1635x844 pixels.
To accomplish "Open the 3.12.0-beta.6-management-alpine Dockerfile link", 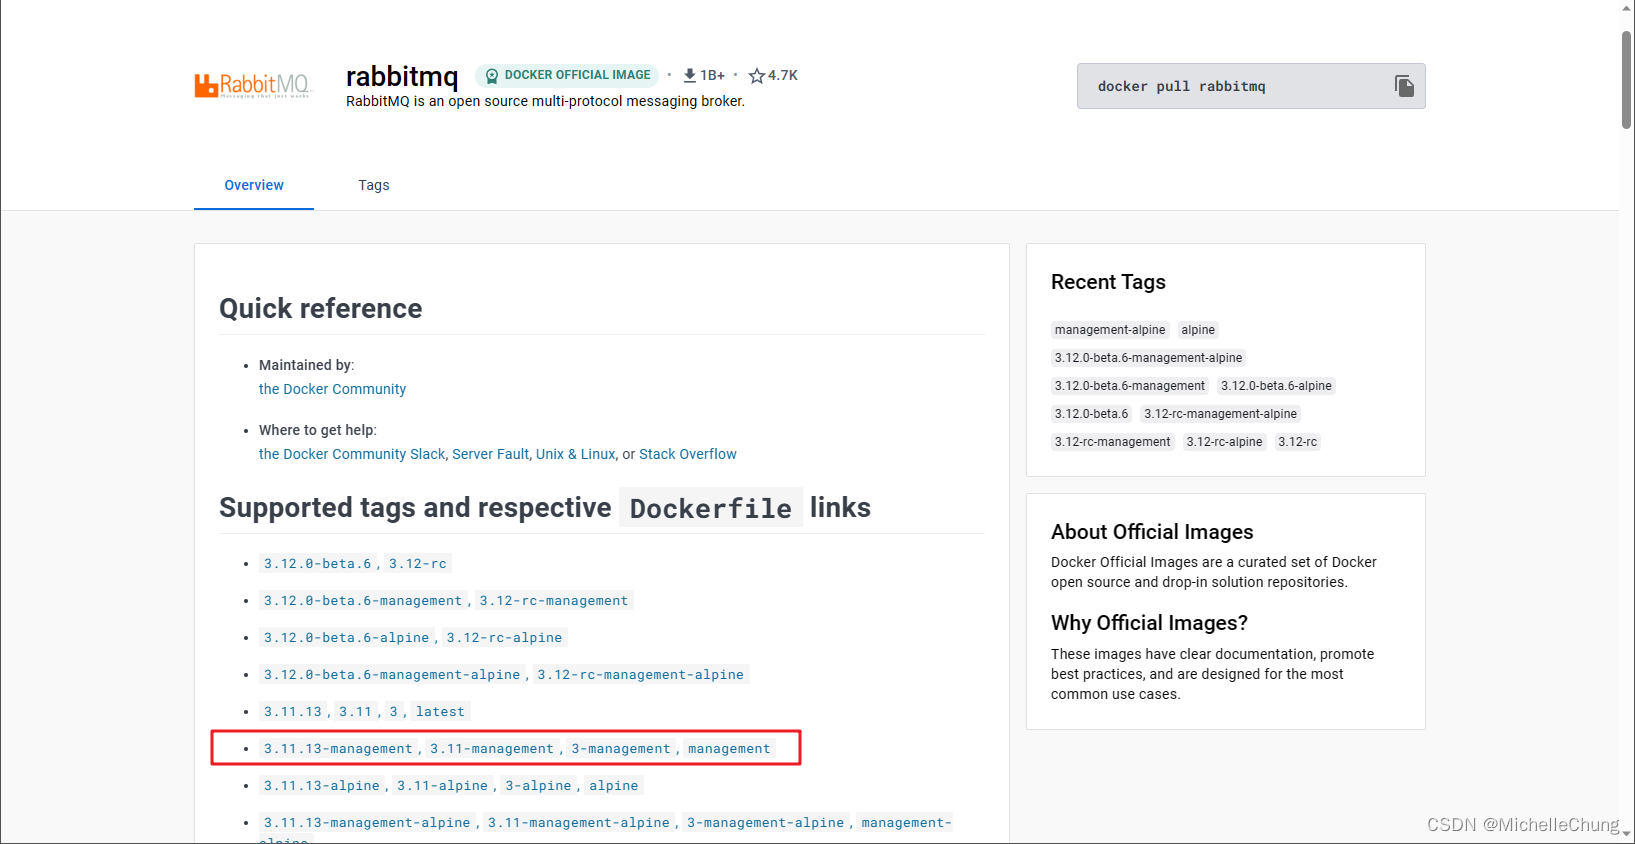I will 392,675.
